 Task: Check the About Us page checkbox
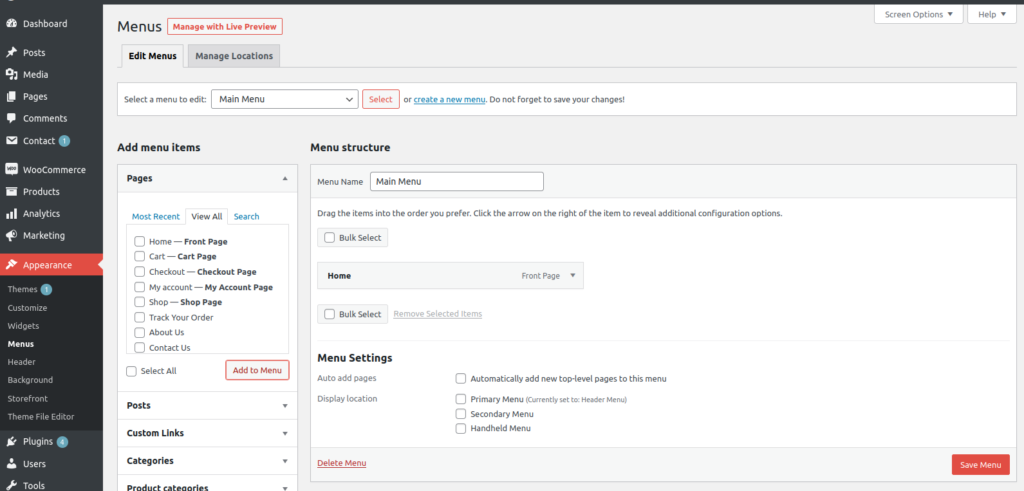click(x=140, y=332)
